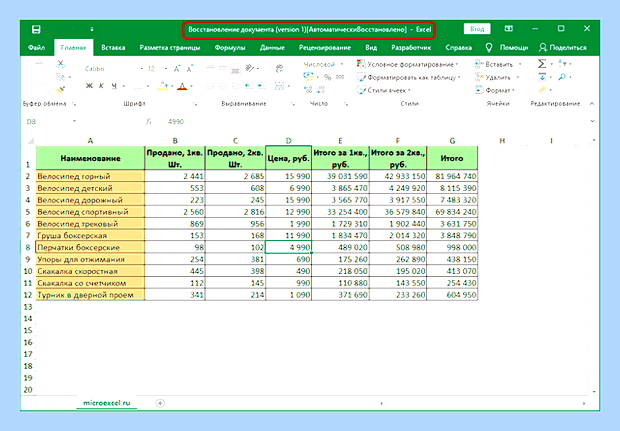The height and width of the screenshot is (431, 620).
Task: Click the text orientation icon
Action: point(250,68)
